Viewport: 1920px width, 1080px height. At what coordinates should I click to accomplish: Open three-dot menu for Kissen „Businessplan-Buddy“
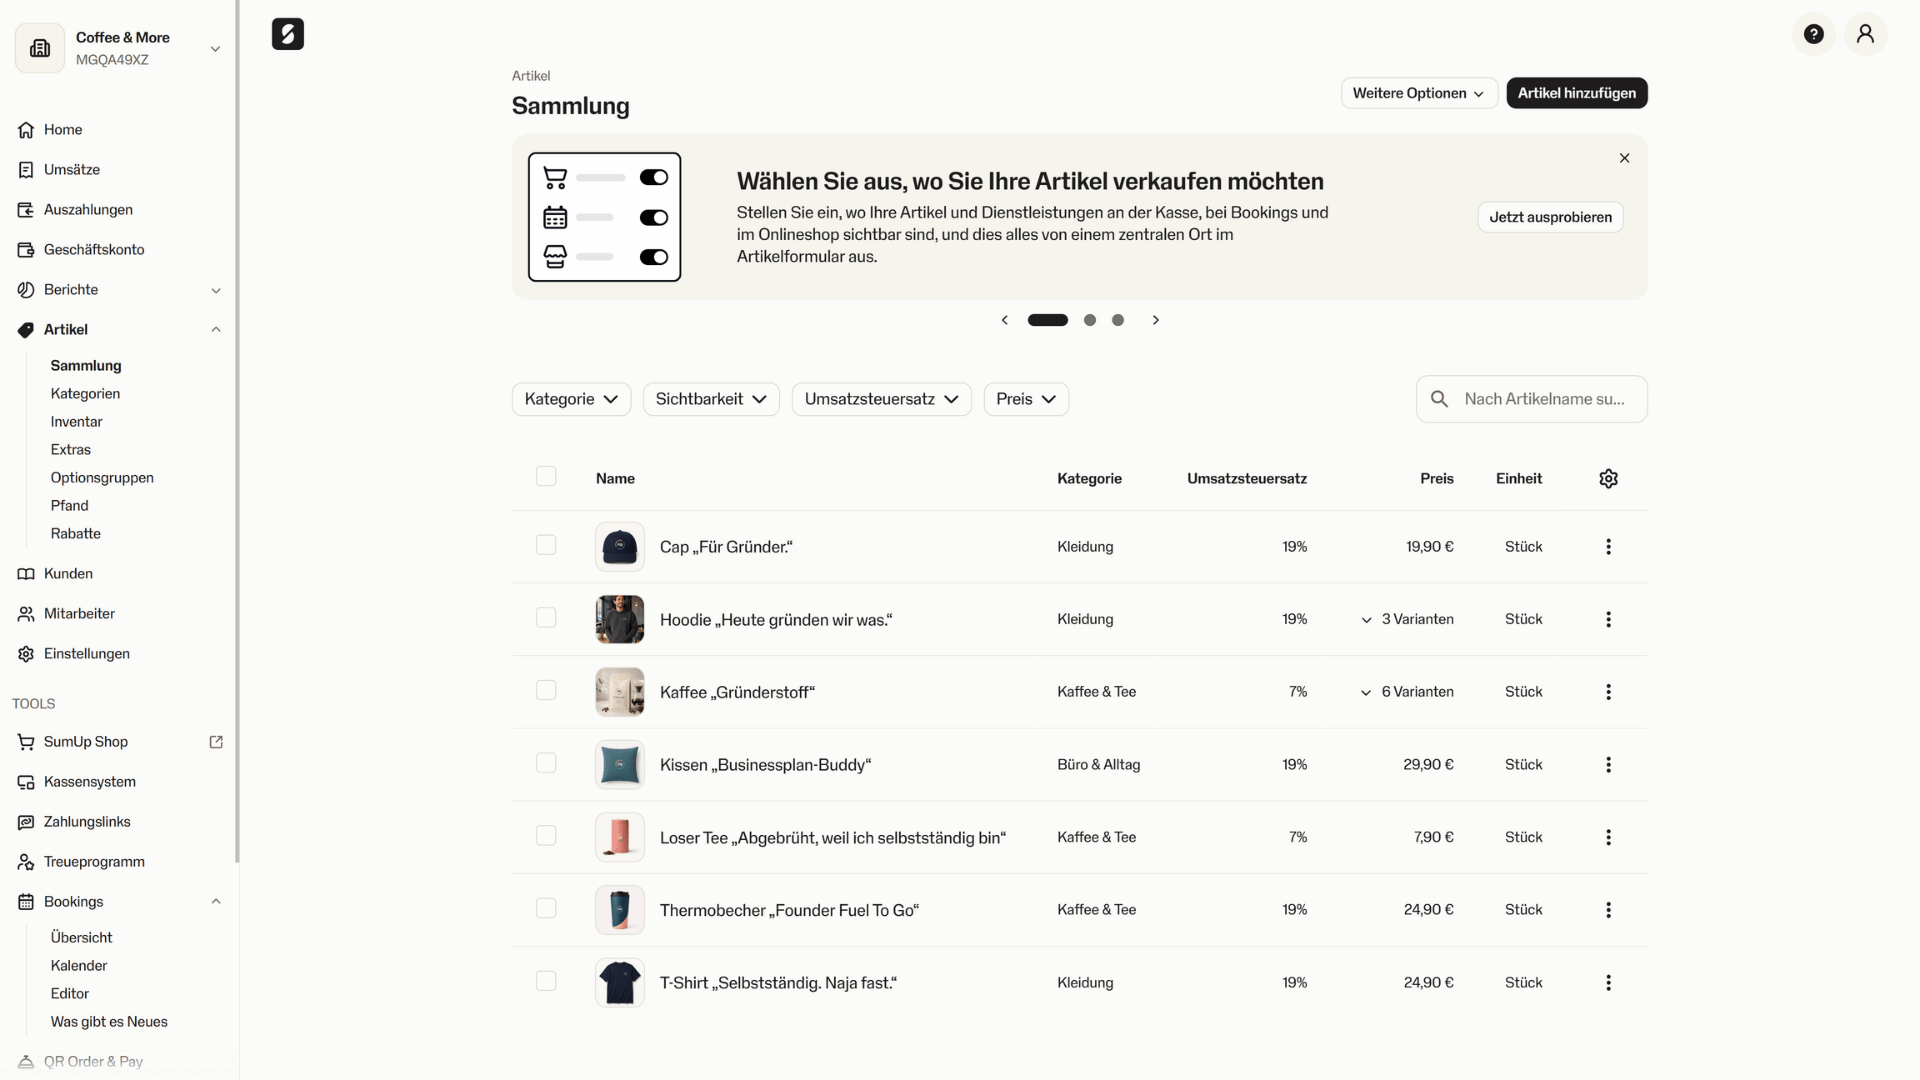point(1608,765)
